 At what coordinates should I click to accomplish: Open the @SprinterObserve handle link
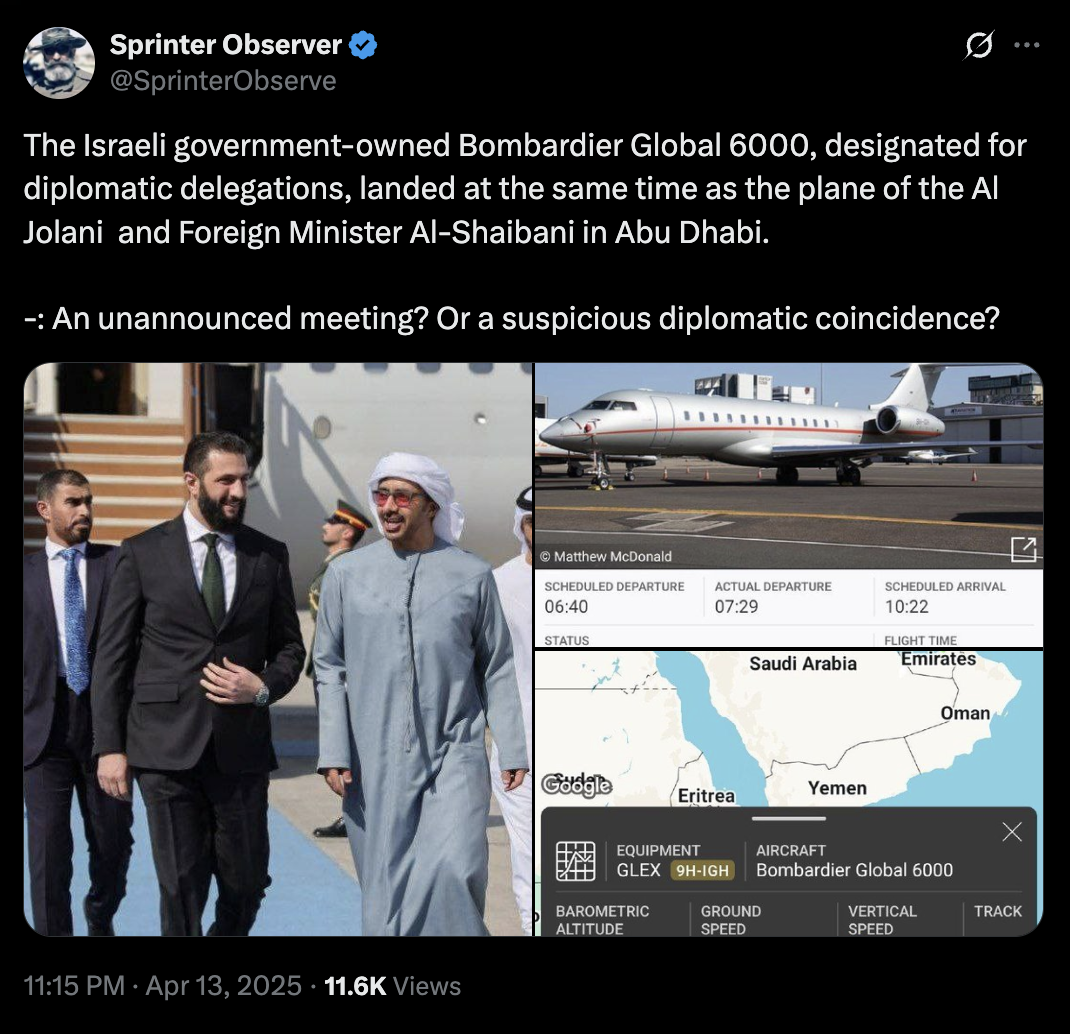click(x=223, y=81)
